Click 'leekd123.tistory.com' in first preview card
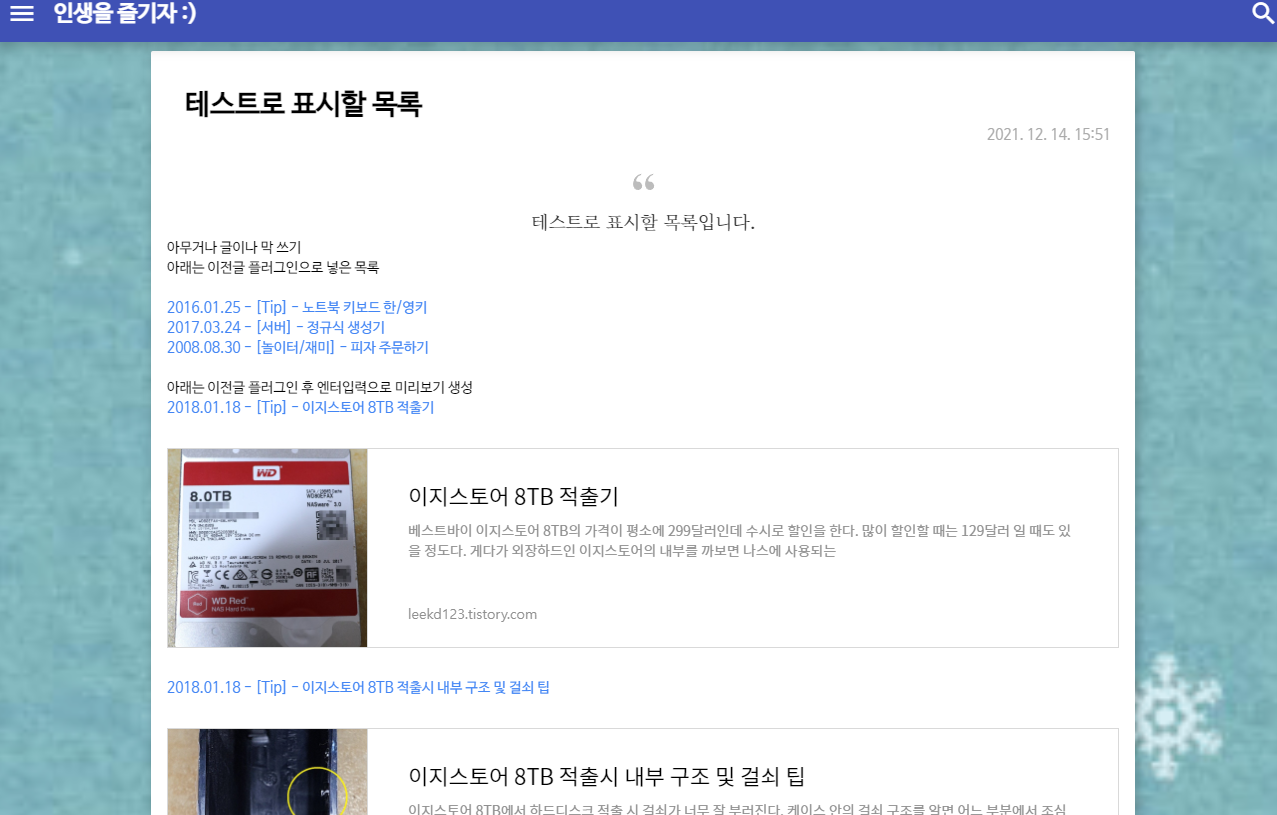Viewport: 1277px width, 815px height. click(x=472, y=614)
